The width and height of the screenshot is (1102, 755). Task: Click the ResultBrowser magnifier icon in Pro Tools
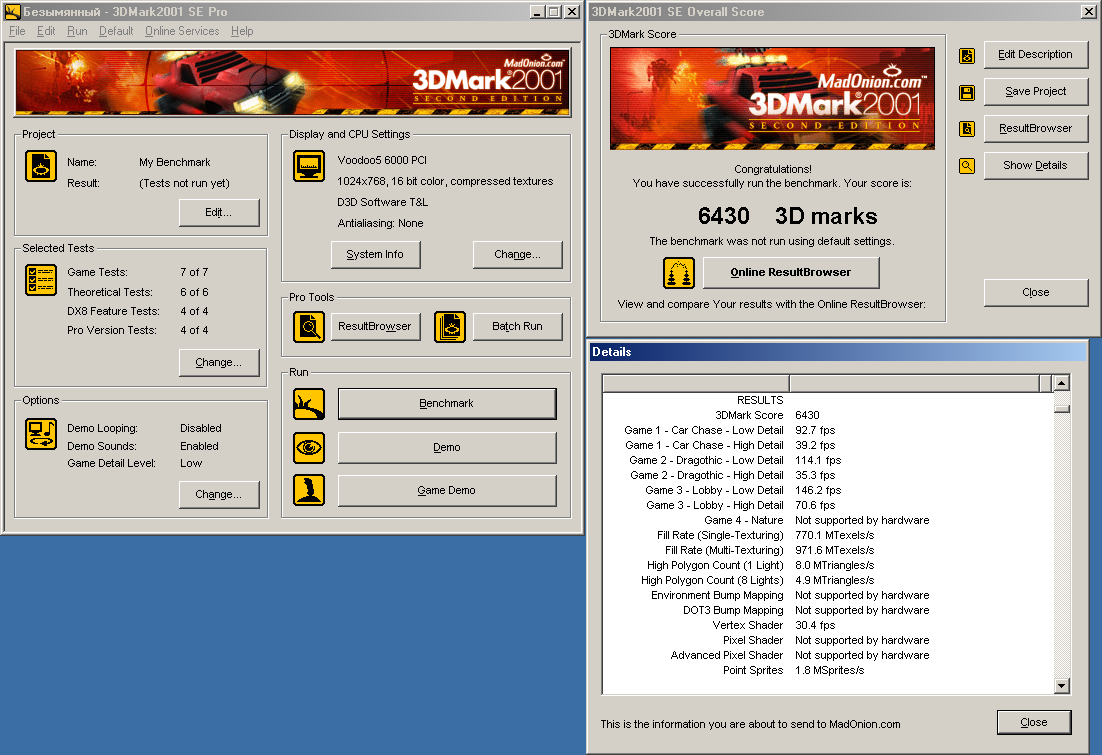pos(309,327)
